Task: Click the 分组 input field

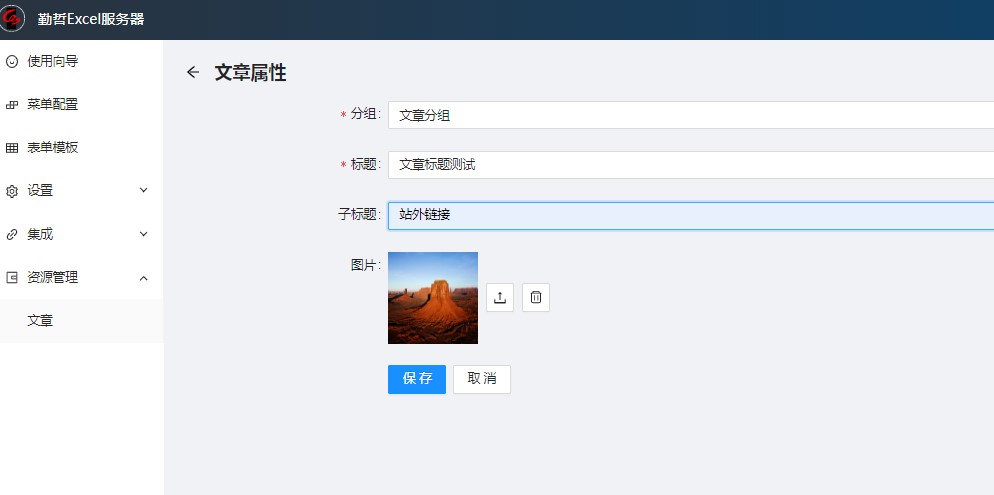Action: click(690, 115)
